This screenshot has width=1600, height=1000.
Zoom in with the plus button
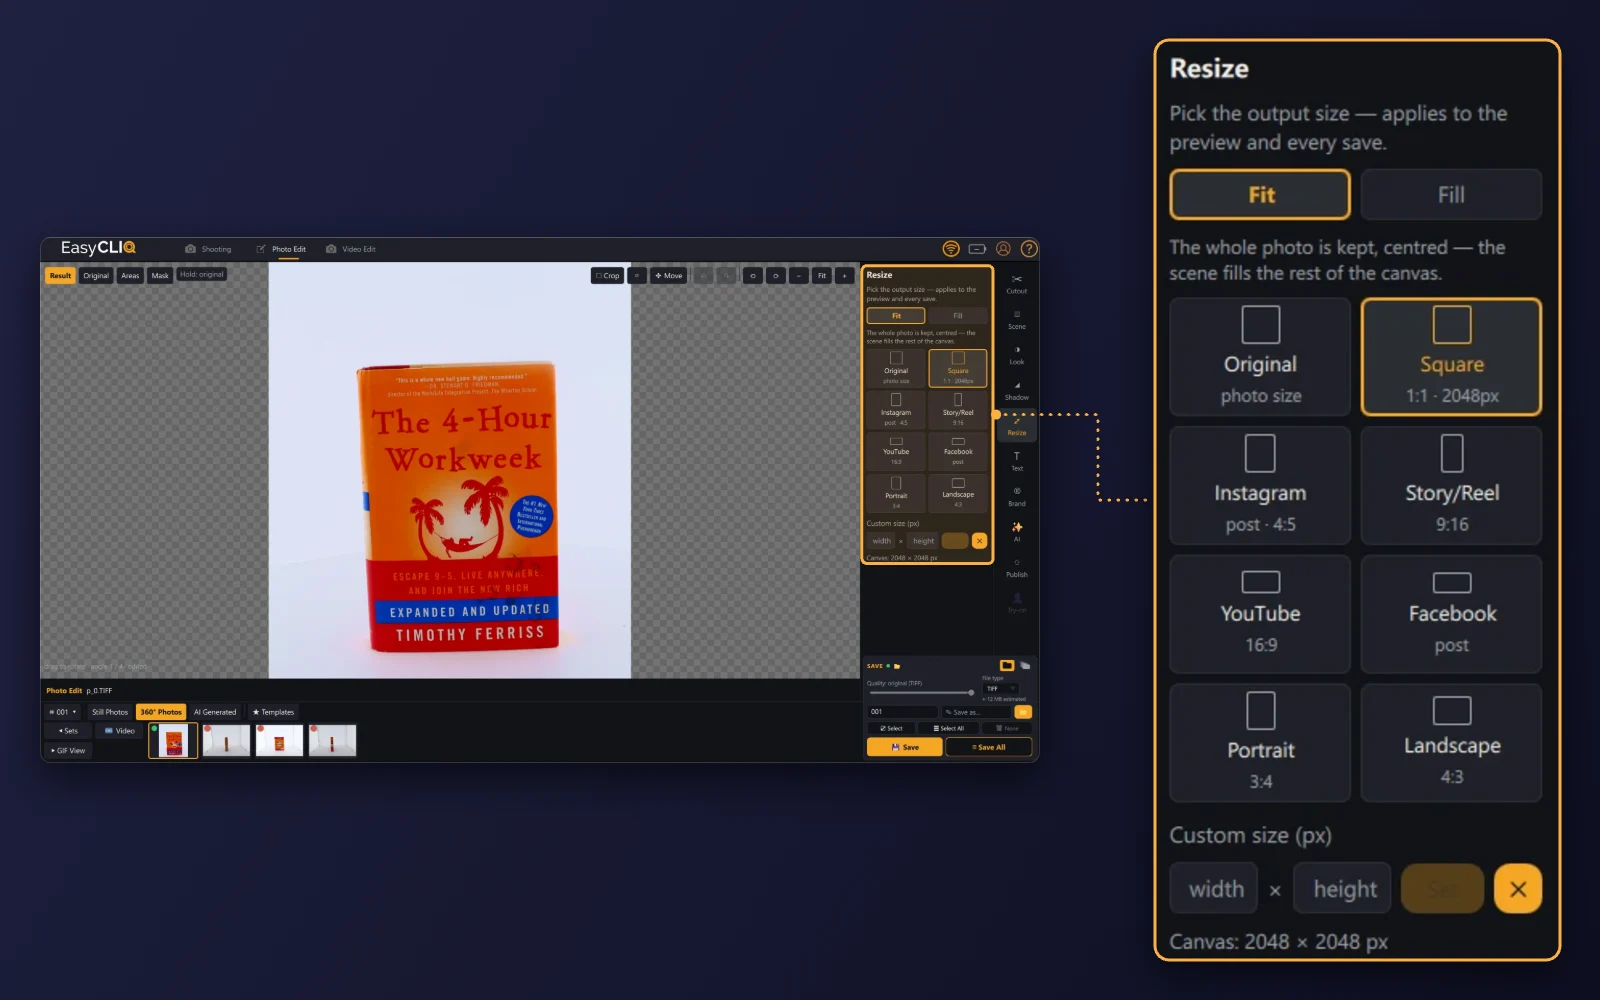coord(845,275)
